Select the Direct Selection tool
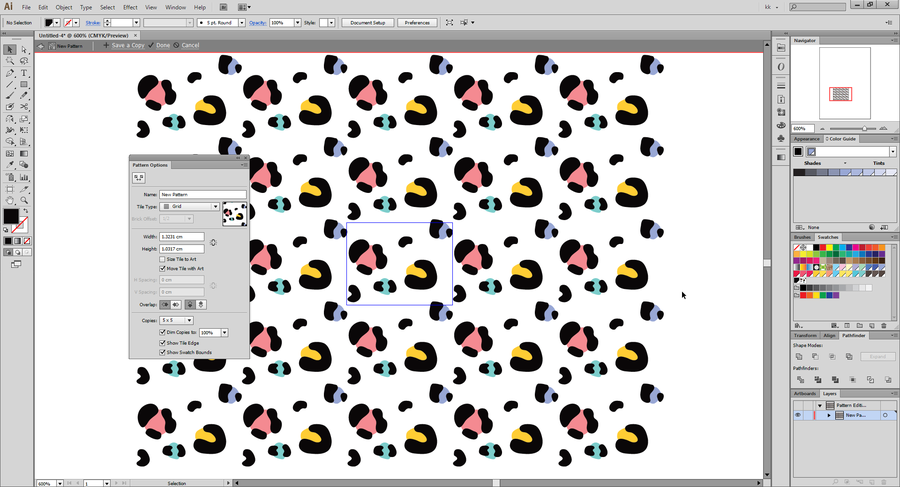 coord(23,49)
